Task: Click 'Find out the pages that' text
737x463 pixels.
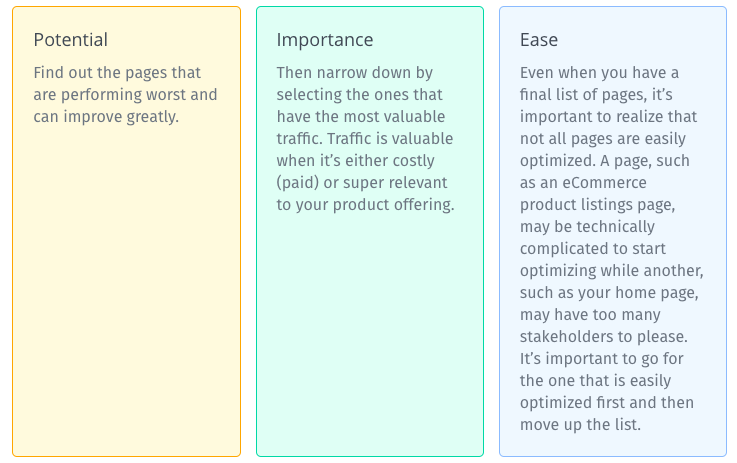Action: [x=117, y=73]
